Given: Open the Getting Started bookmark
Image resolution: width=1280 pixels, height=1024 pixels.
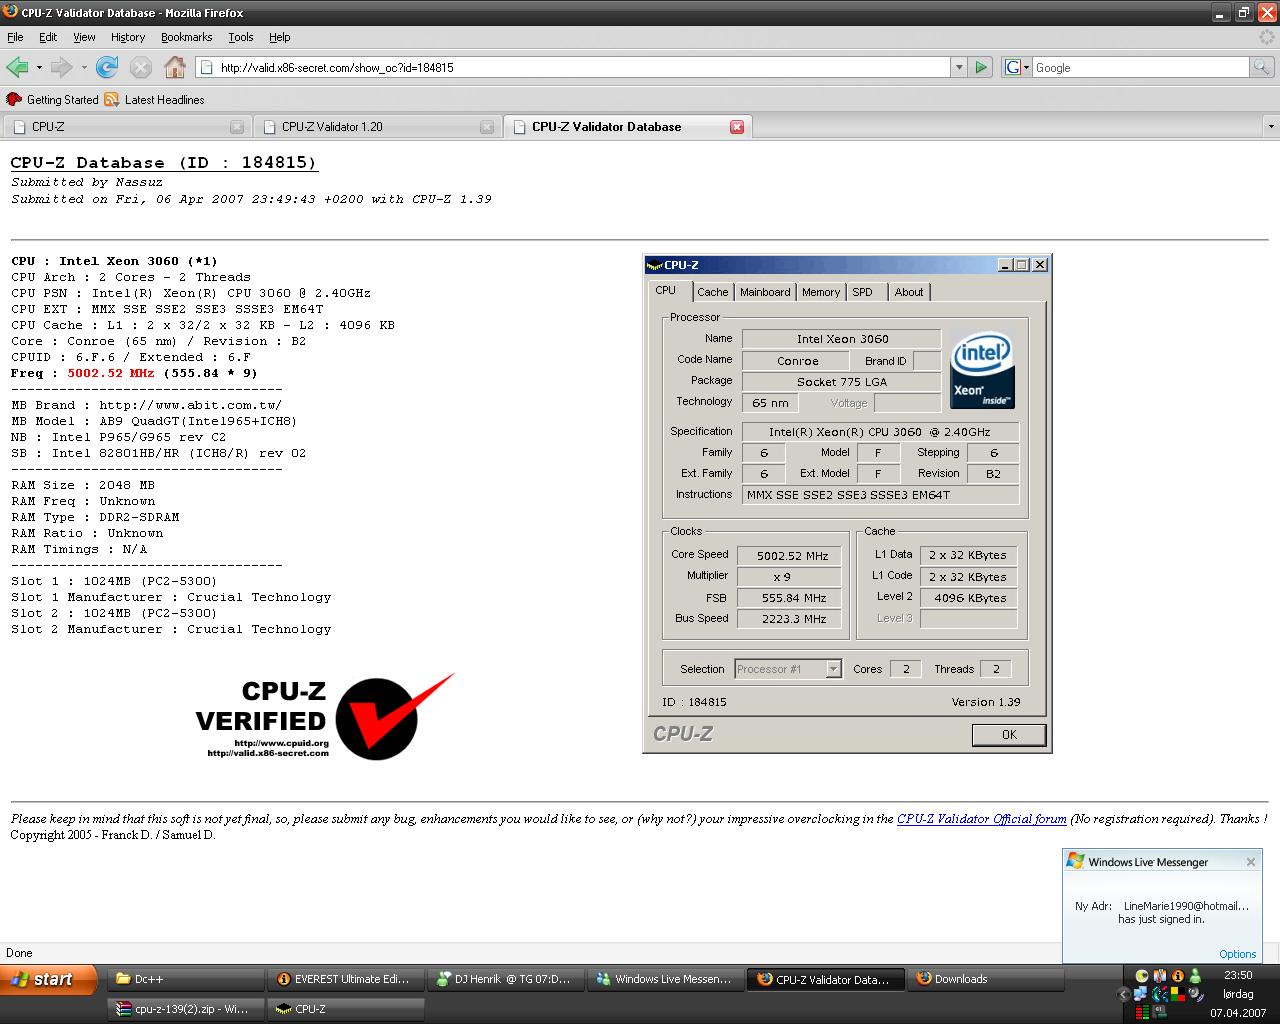Looking at the screenshot, I should click(x=53, y=100).
